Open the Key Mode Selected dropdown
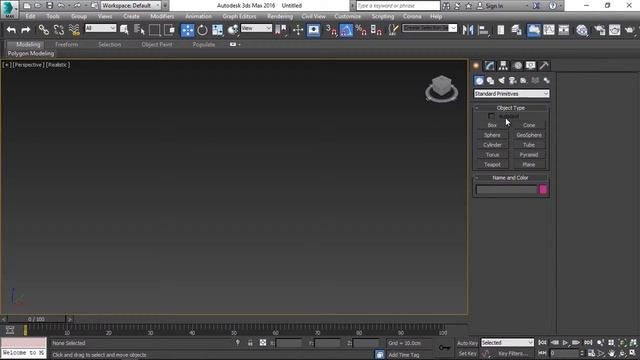Image resolution: width=640 pixels, height=360 pixels. point(507,342)
